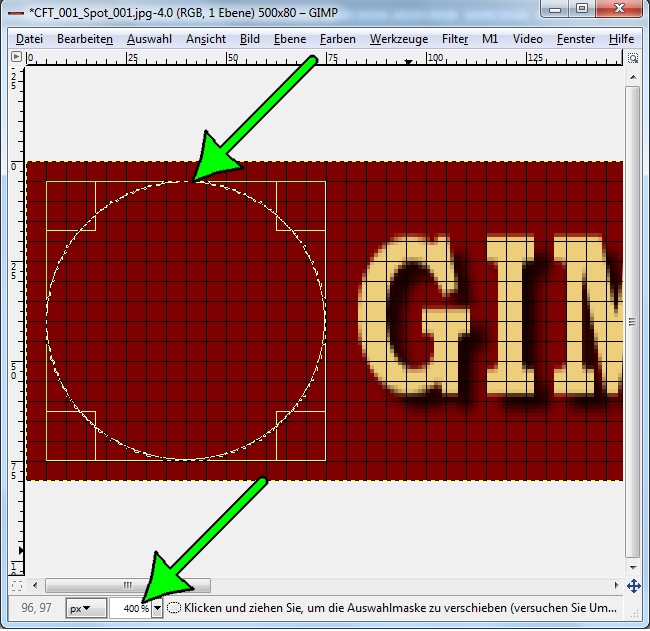650x631 pixels.
Task: Open the Hilfe menu
Action: point(621,39)
